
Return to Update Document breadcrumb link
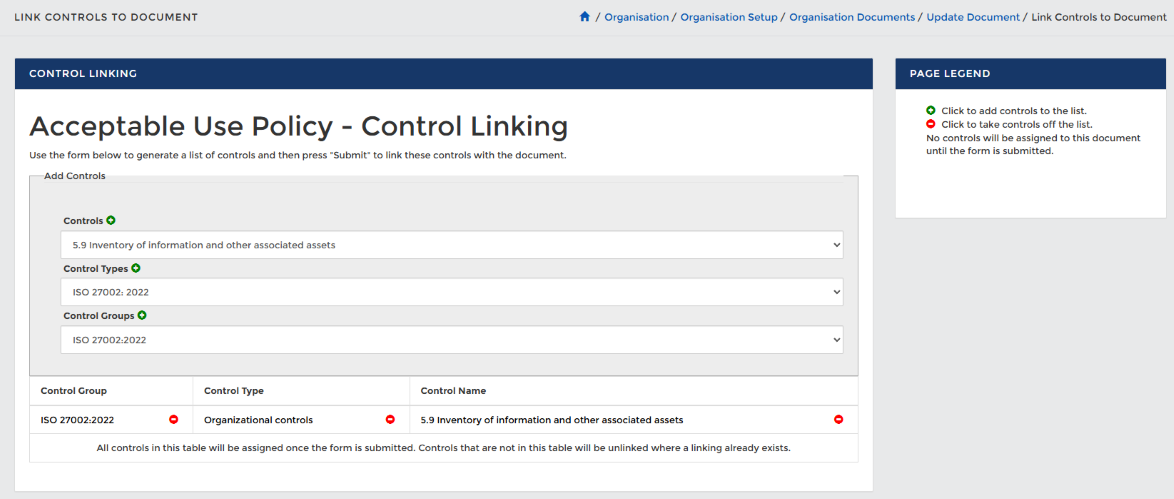coord(973,17)
